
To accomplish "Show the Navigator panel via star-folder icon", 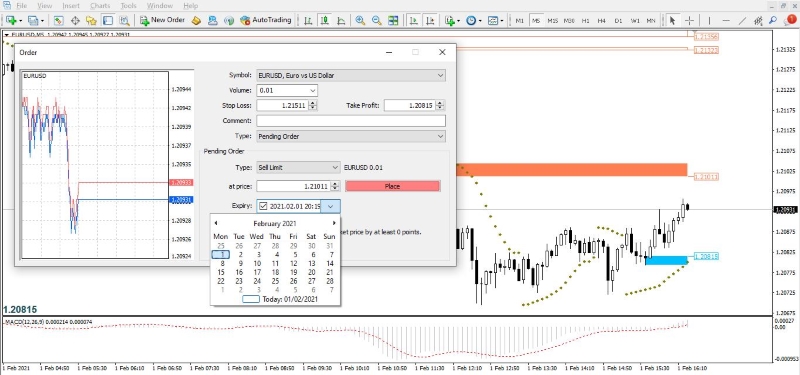I will pos(91,20).
